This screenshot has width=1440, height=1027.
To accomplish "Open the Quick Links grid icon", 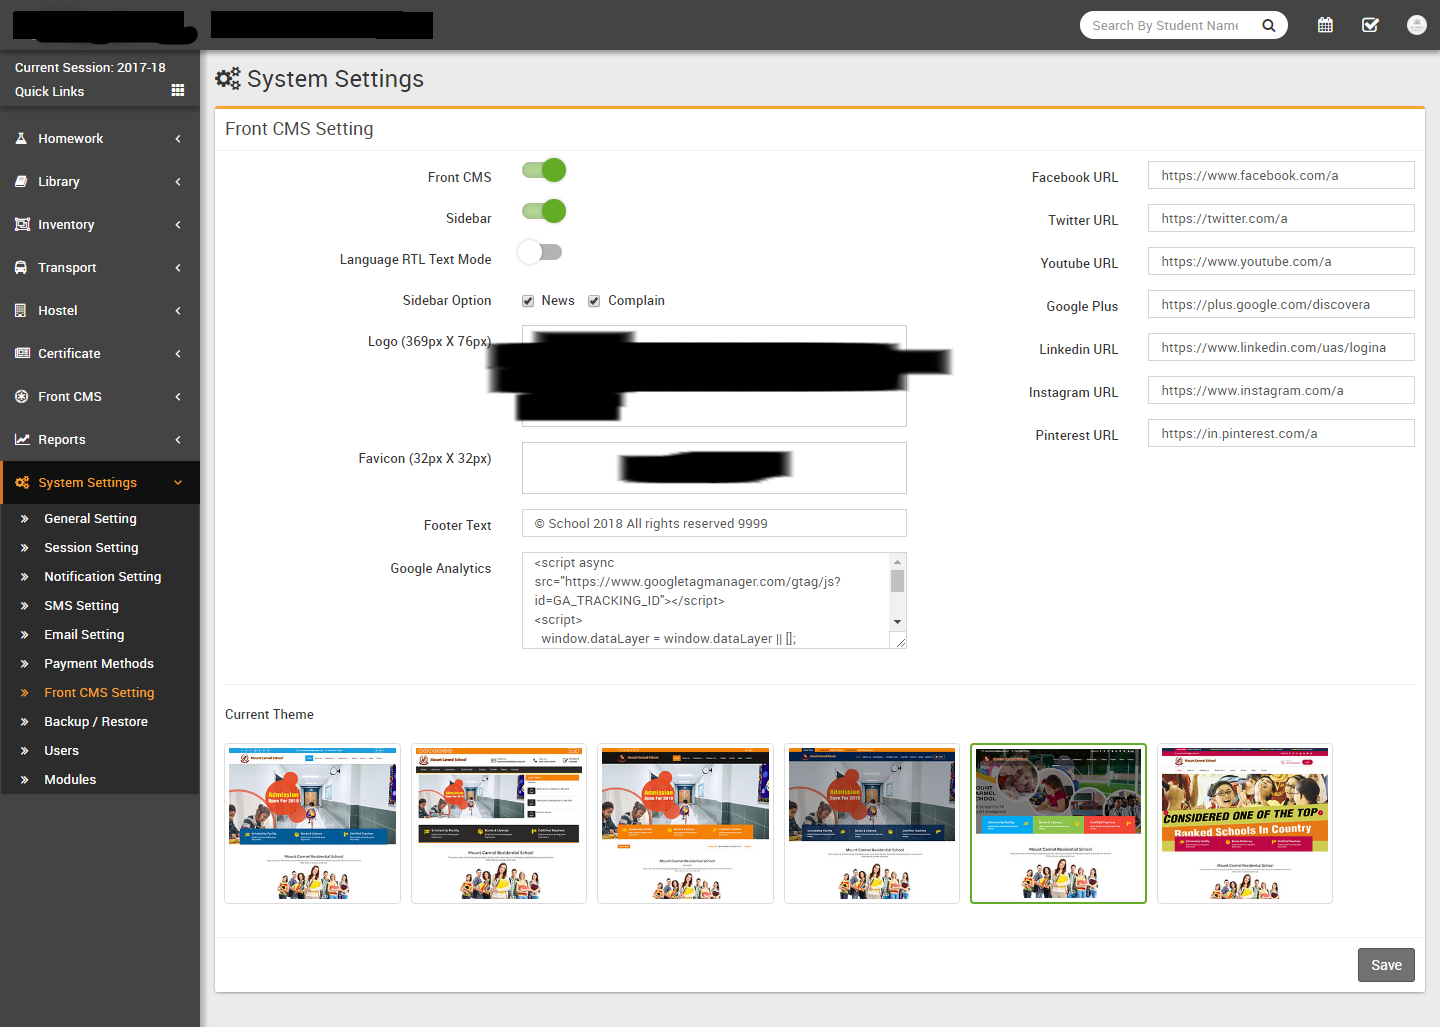I will [178, 90].
